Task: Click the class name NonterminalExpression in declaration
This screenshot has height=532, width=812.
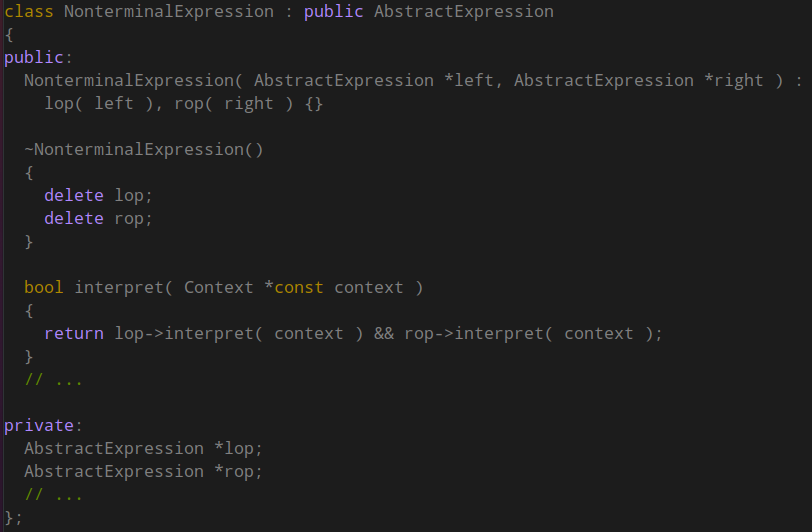Action: point(169,12)
